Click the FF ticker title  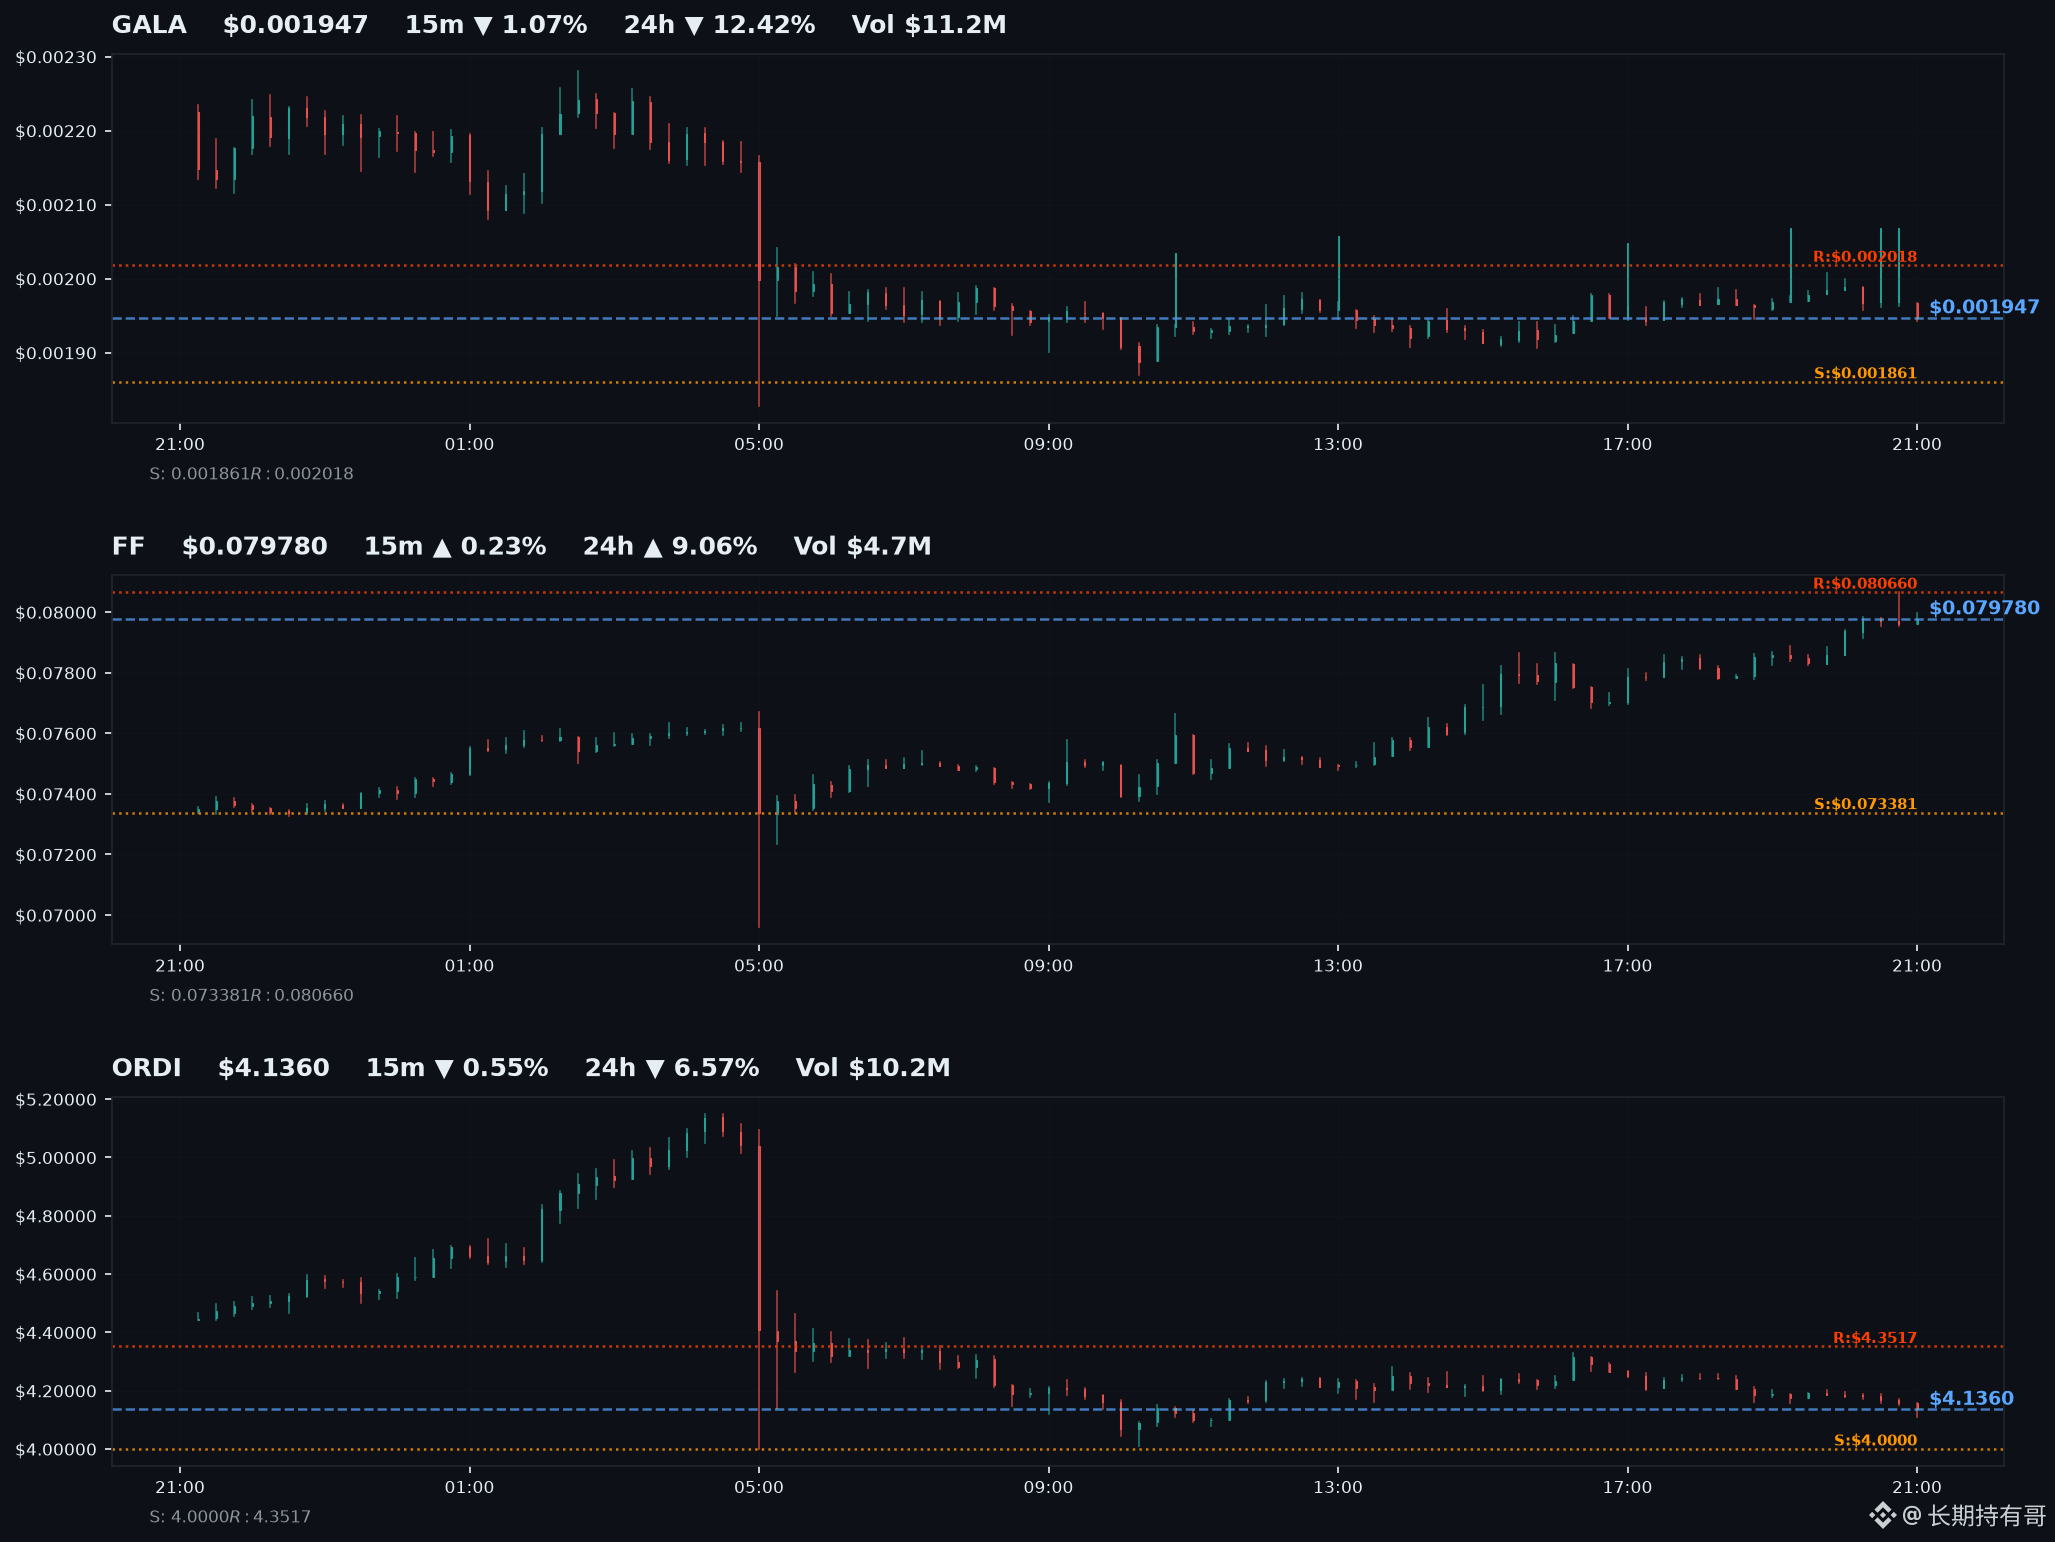click(128, 547)
